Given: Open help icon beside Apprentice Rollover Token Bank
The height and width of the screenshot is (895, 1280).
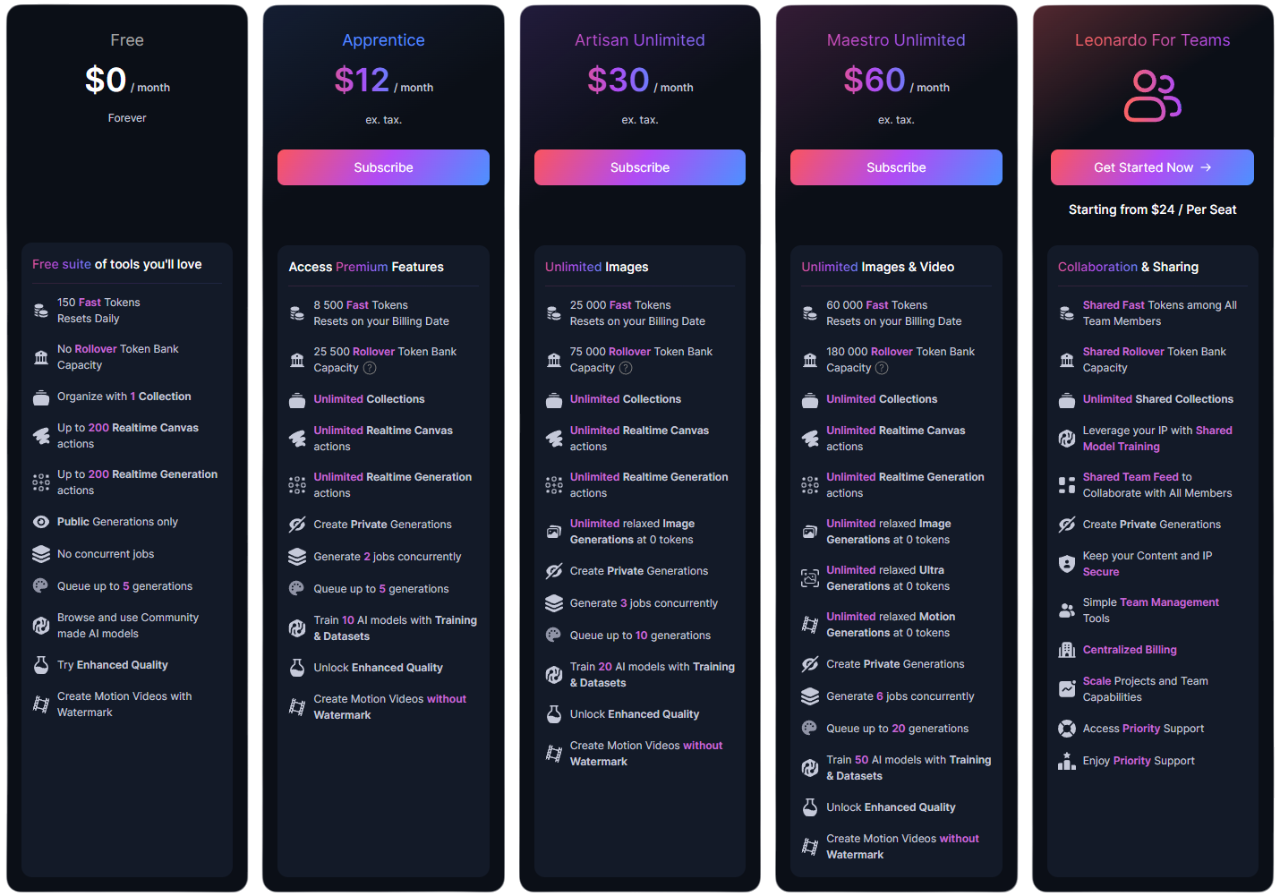Looking at the screenshot, I should [370, 368].
